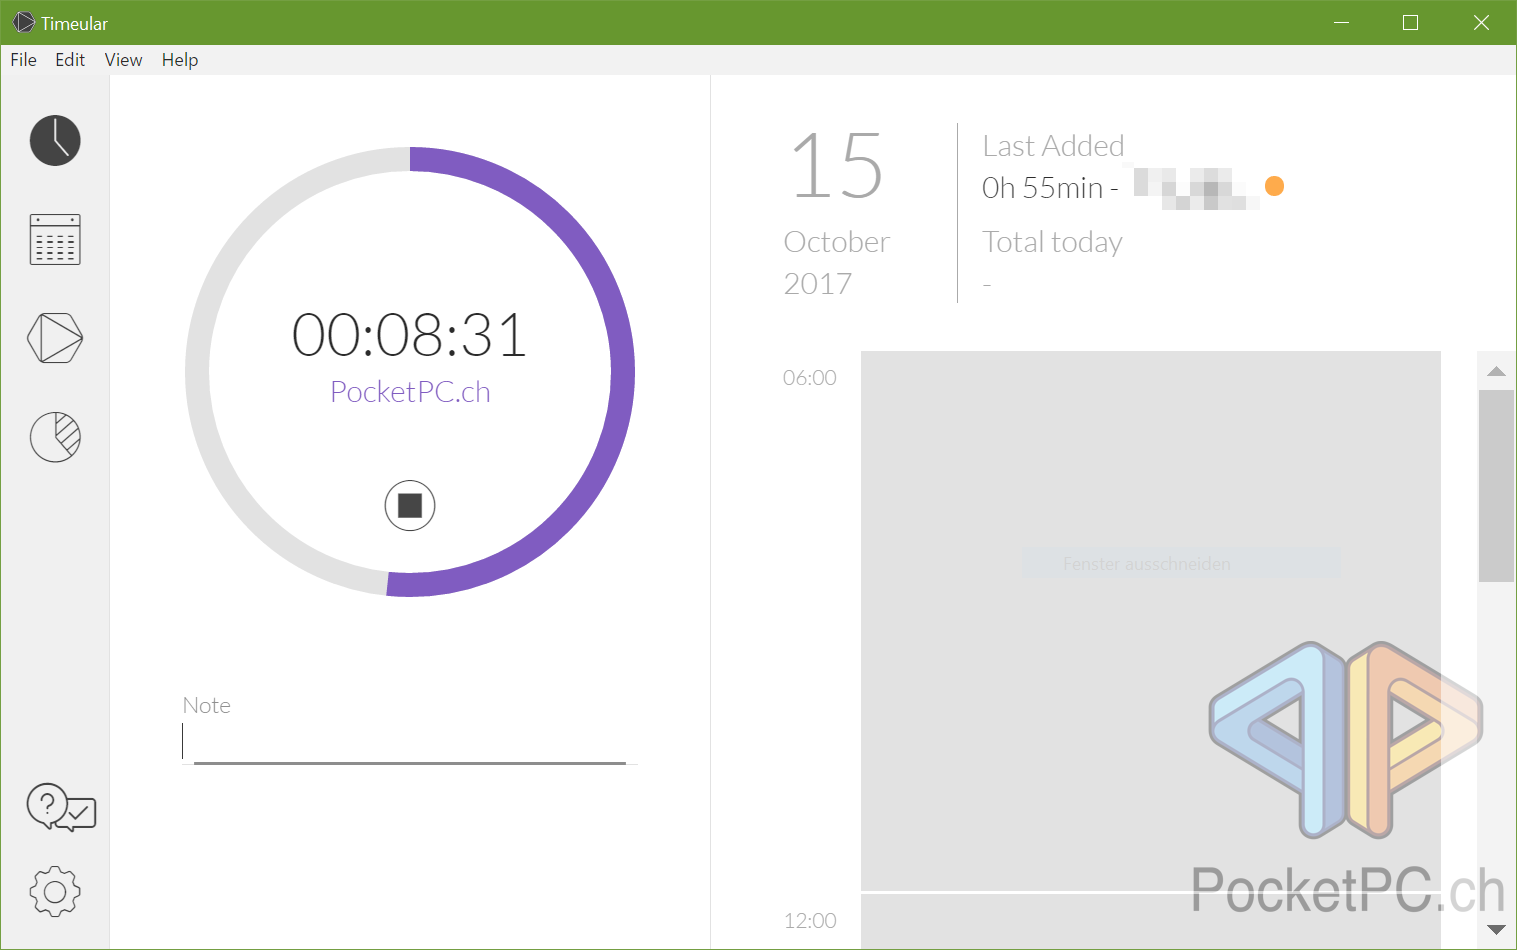Click into the Note input field
Screen dimensions: 1517x950
click(x=409, y=743)
